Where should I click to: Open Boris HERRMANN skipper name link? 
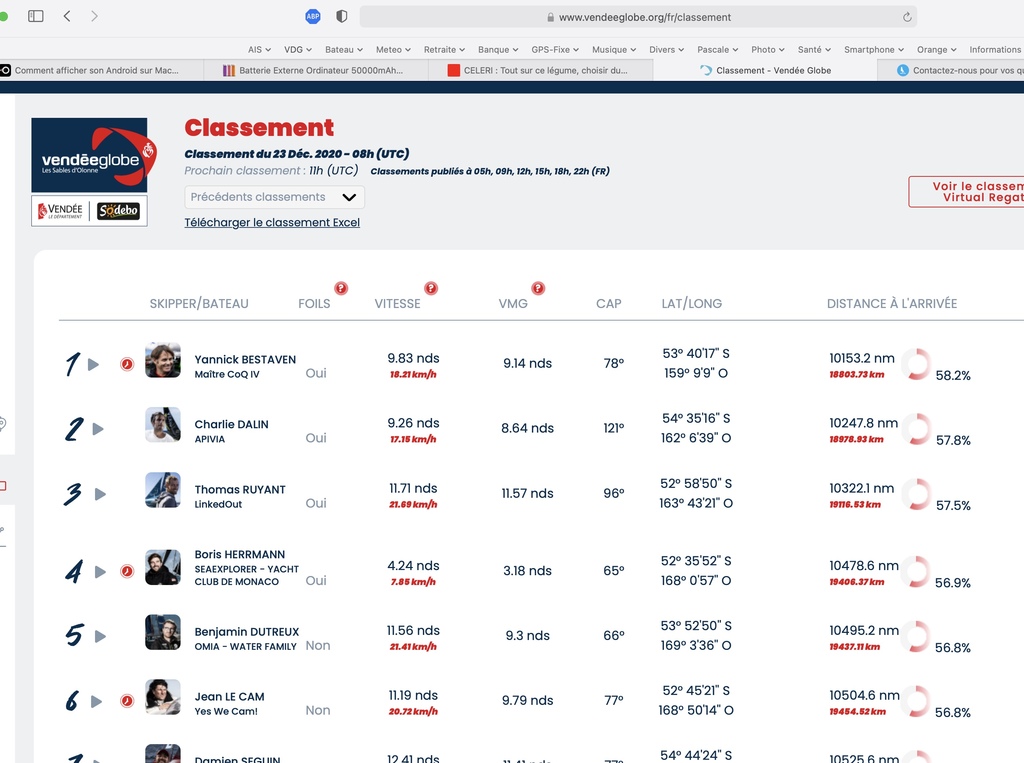coord(240,554)
